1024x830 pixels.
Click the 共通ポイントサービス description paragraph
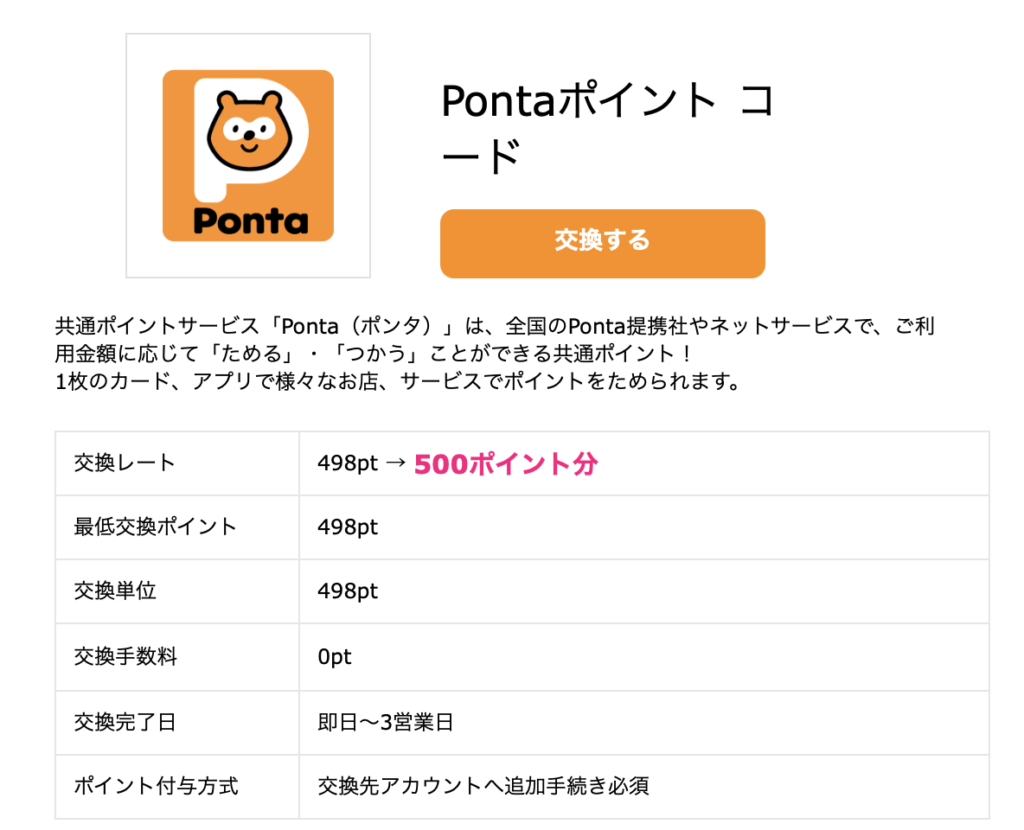[494, 353]
